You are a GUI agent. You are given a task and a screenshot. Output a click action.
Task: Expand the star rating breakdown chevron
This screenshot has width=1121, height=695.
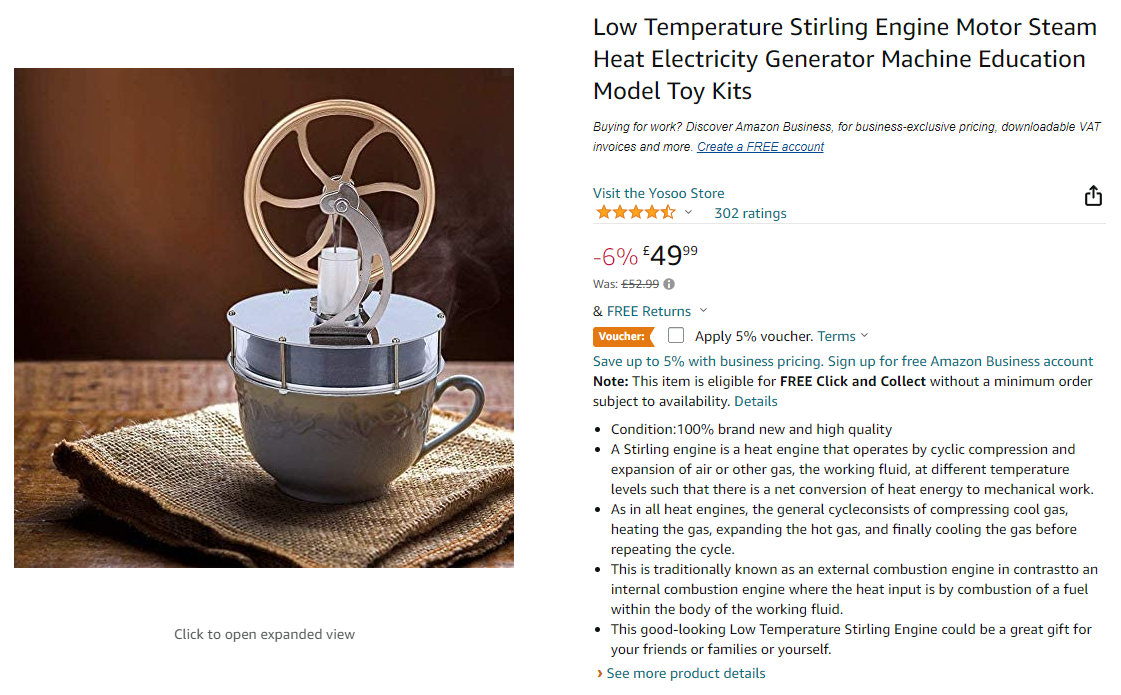click(x=688, y=213)
